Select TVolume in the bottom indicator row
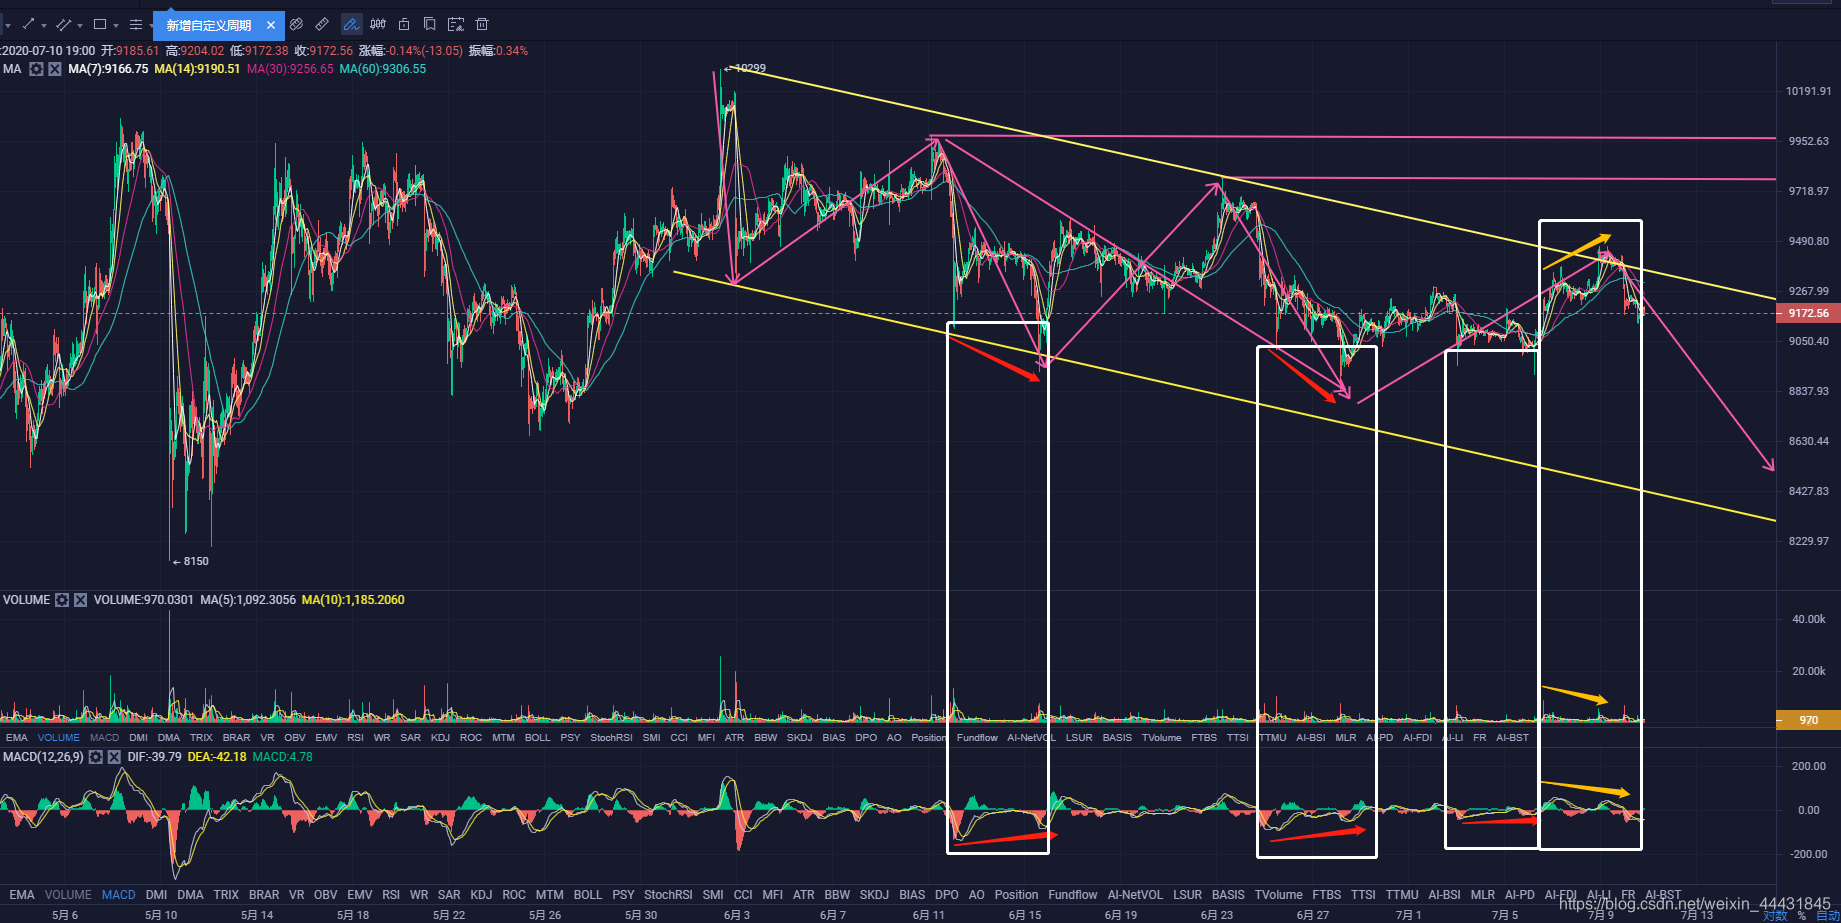 pos(1279,895)
